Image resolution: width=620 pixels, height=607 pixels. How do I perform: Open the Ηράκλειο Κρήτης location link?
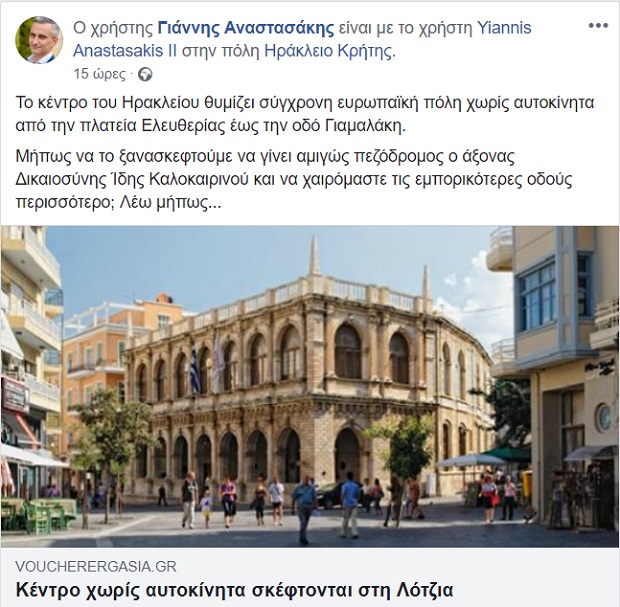(328, 51)
